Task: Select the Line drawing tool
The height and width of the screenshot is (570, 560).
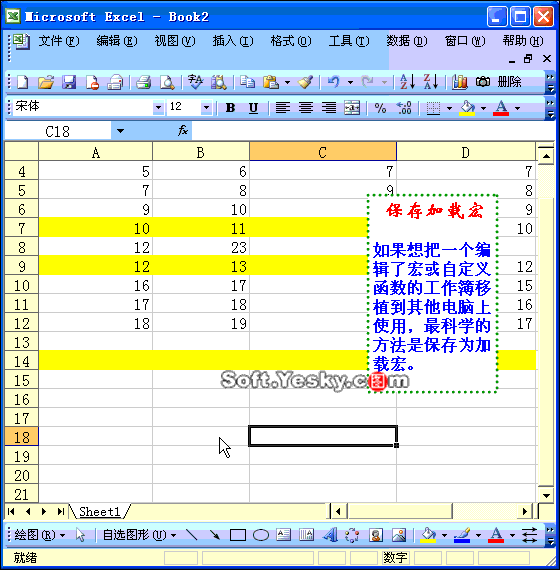Action: pyautogui.click(x=191, y=535)
